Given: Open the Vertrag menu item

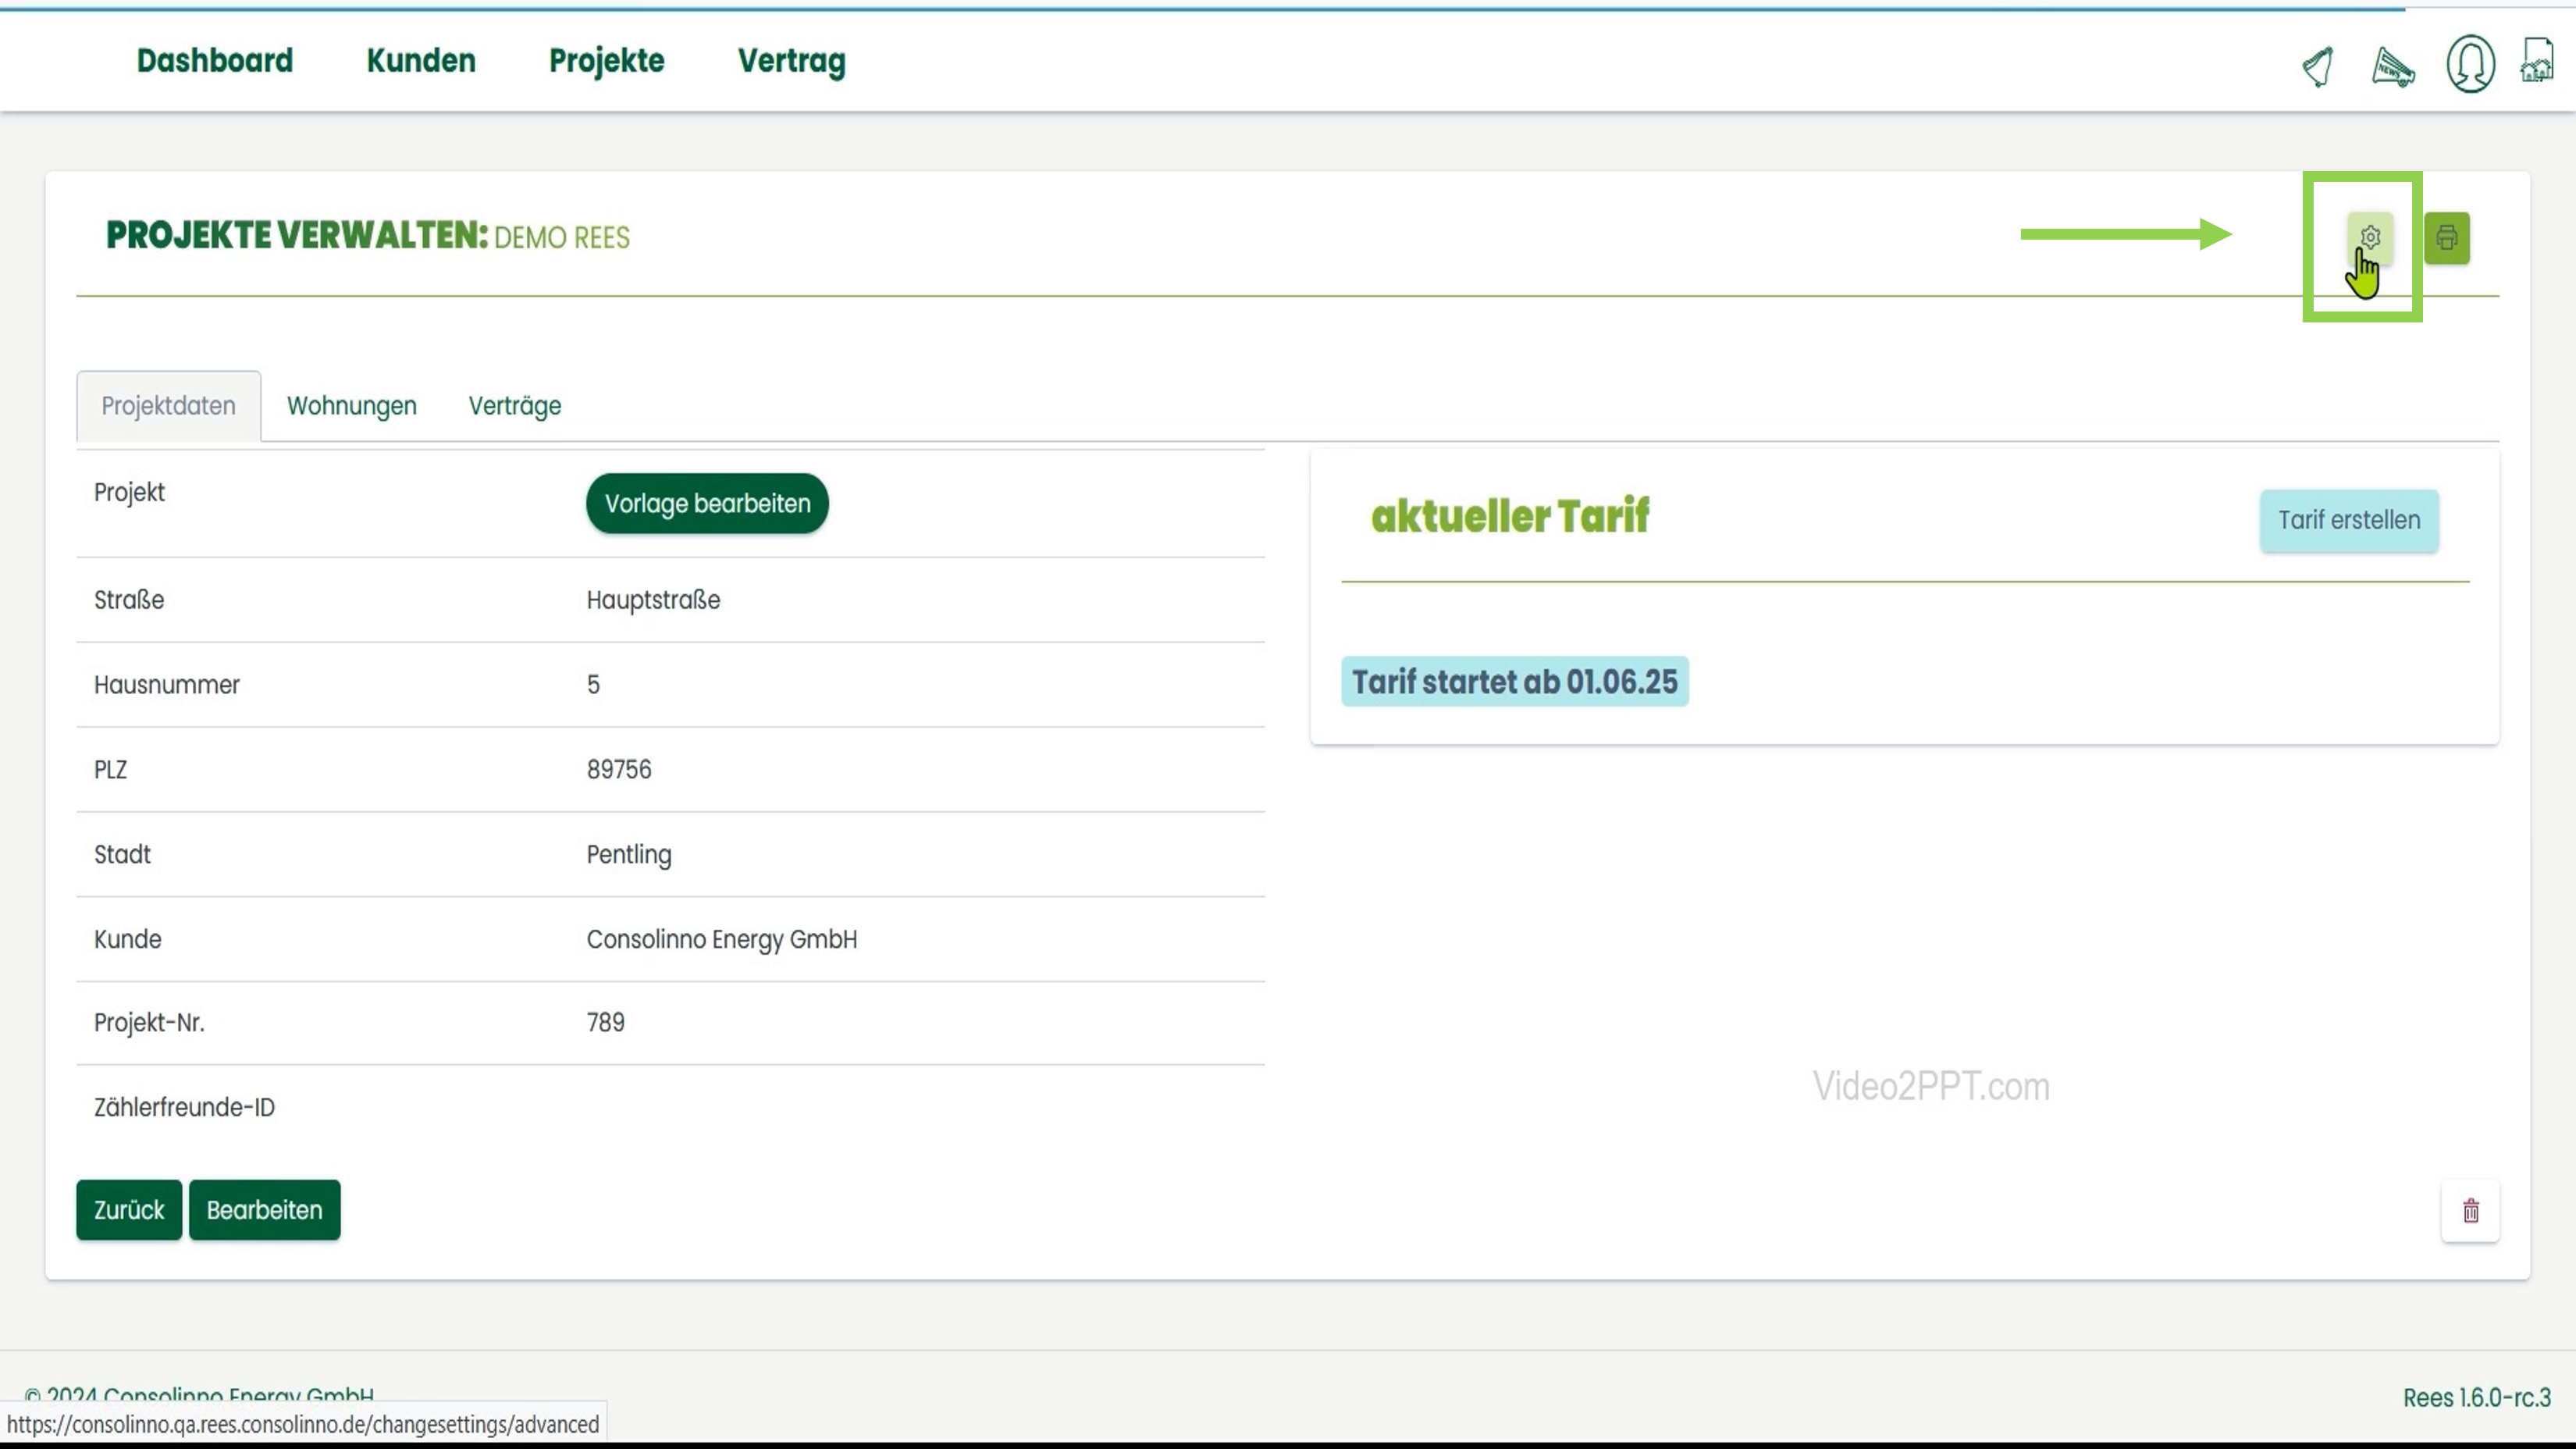Looking at the screenshot, I should (x=791, y=61).
